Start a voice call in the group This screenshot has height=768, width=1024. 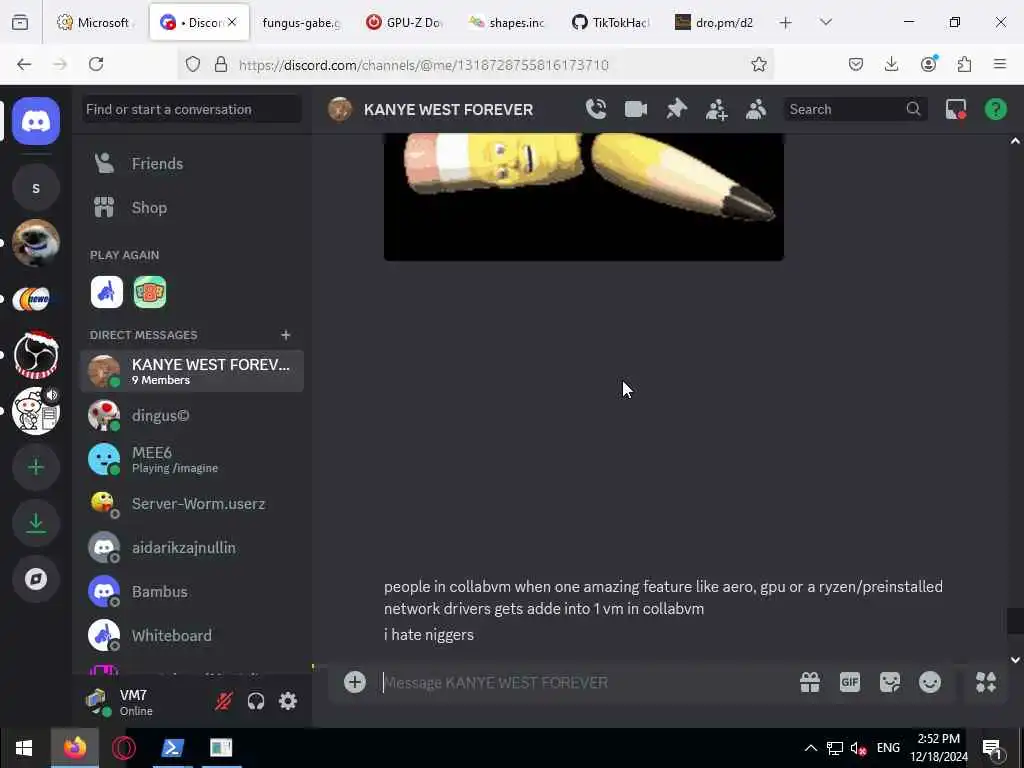click(x=596, y=109)
